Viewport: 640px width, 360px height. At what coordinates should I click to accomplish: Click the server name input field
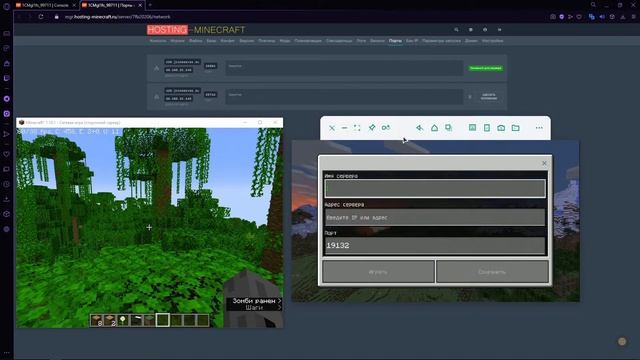point(435,189)
